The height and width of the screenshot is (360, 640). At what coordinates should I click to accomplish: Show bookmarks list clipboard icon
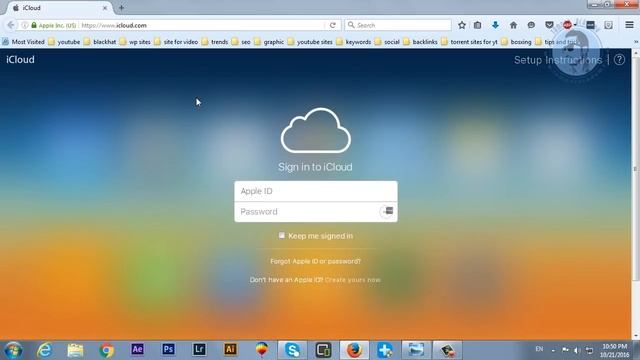click(x=478, y=25)
